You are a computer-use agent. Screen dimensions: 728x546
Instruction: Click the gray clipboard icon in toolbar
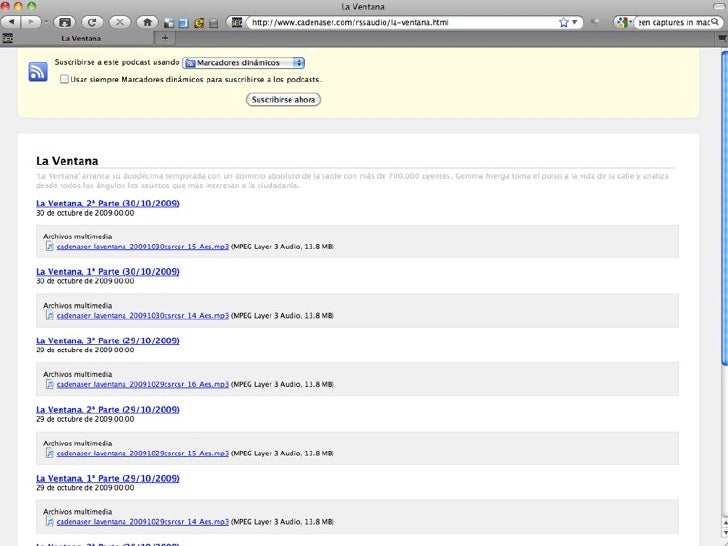(x=214, y=23)
